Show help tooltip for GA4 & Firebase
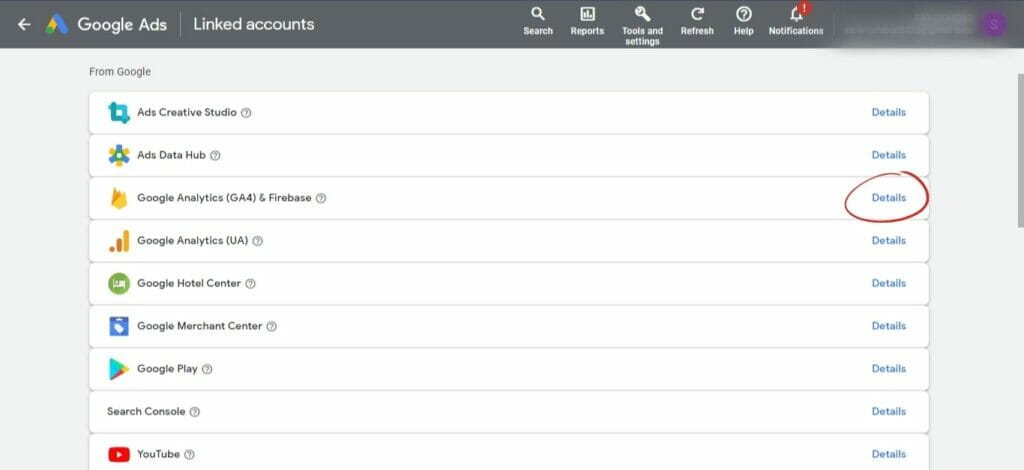Image resolution: width=1024 pixels, height=470 pixels. click(321, 198)
